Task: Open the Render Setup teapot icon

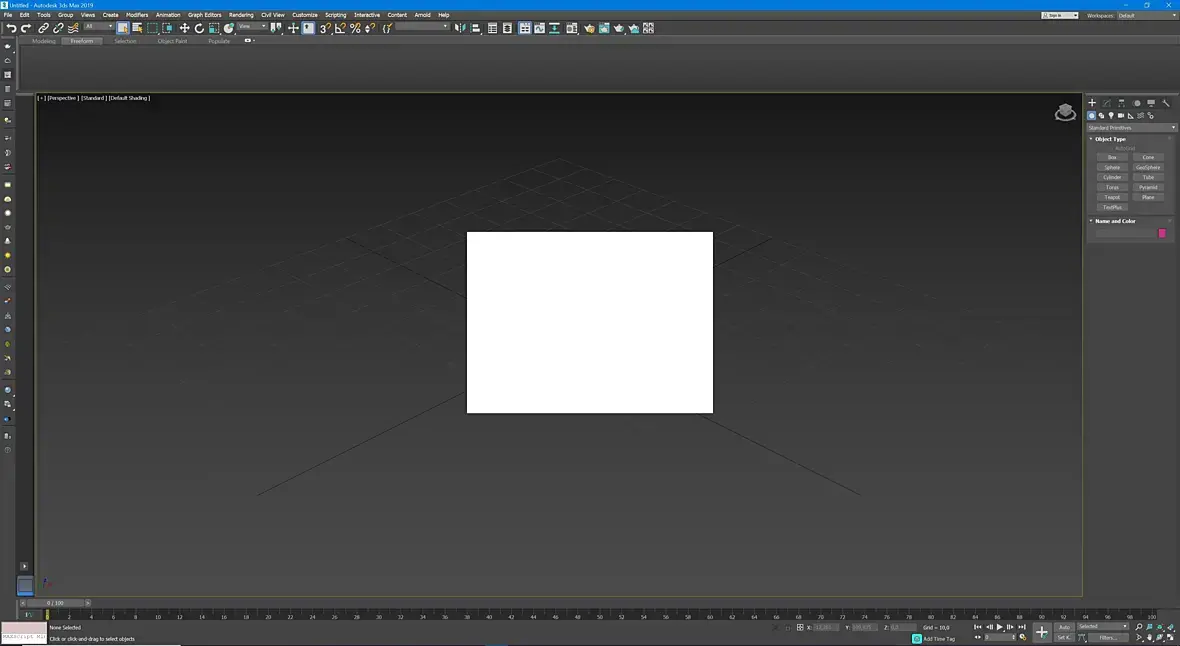Action: coord(589,28)
